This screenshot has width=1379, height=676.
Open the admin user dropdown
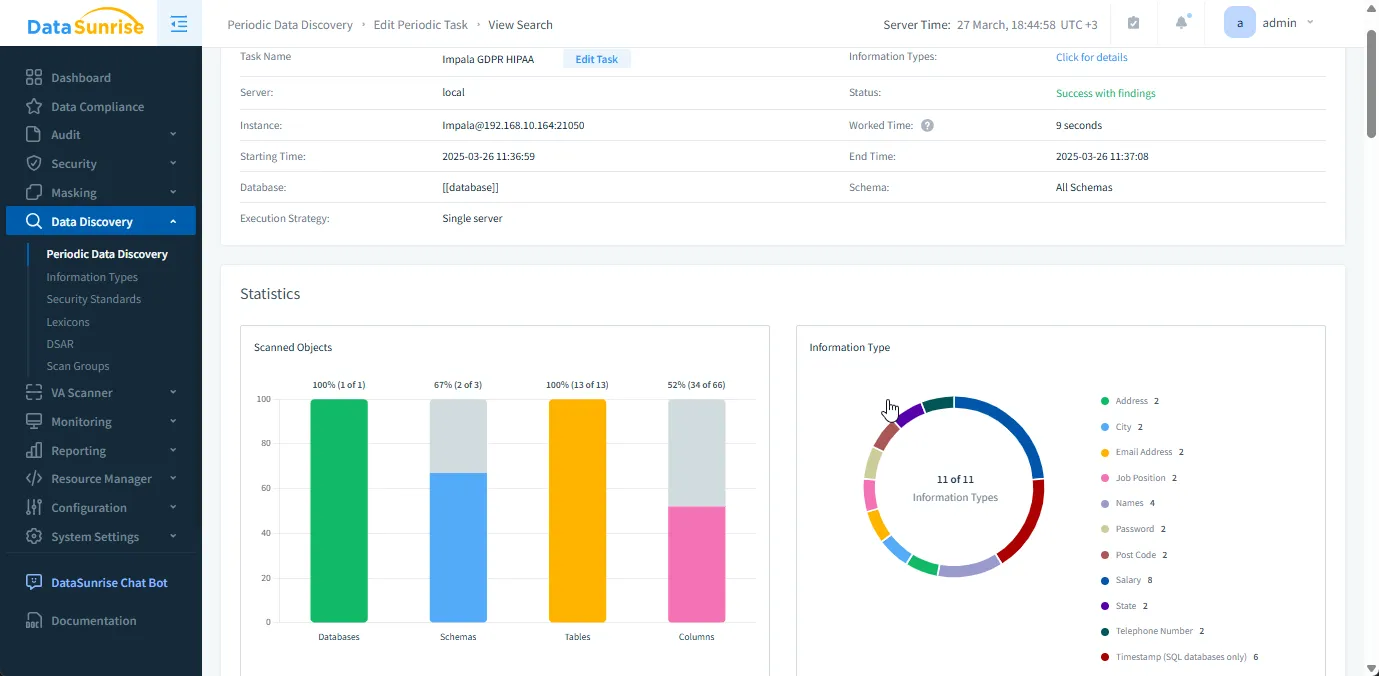[x=1270, y=23]
